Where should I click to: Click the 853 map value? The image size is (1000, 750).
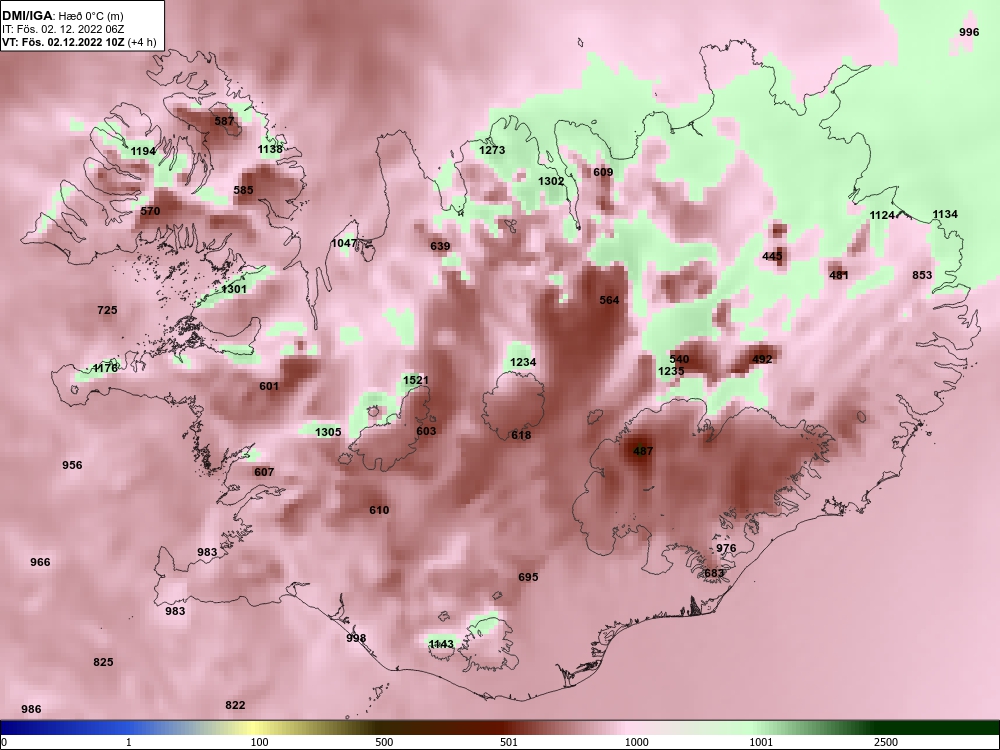922,275
